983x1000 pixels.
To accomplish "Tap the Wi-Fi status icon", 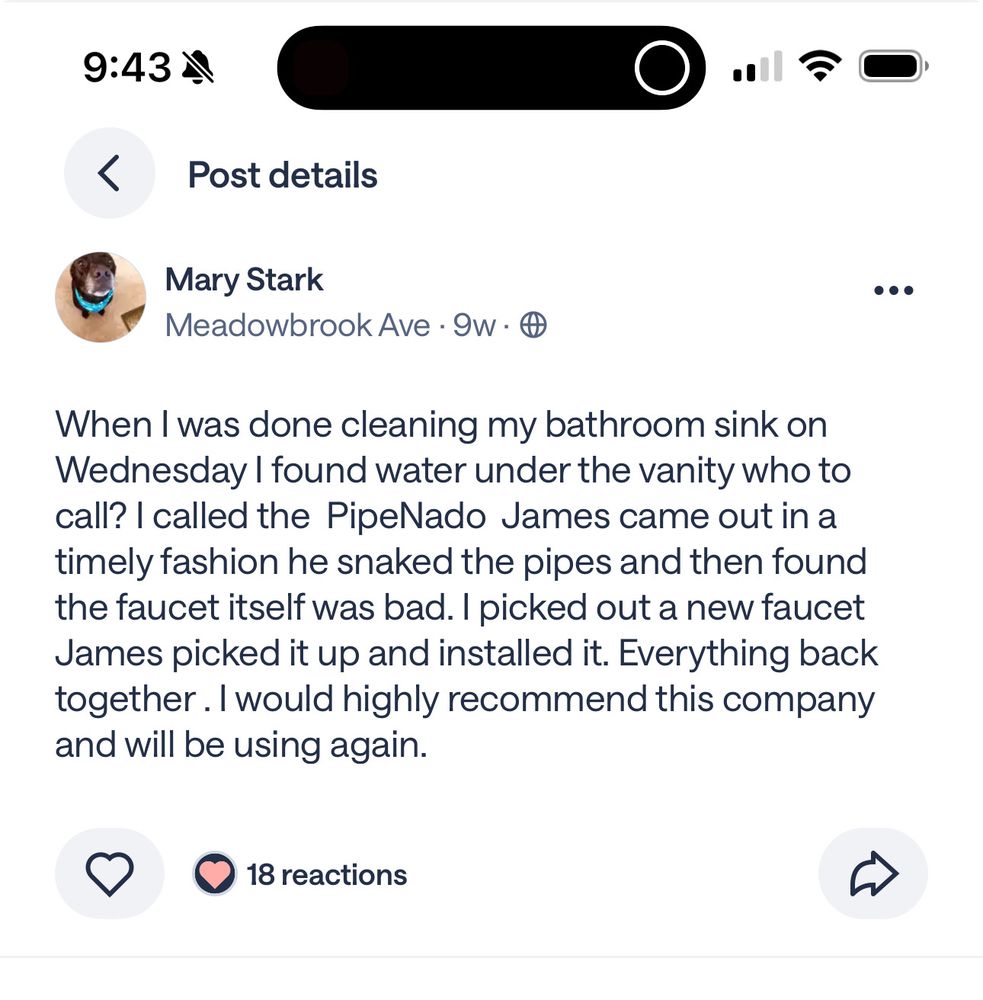I will [x=819, y=67].
